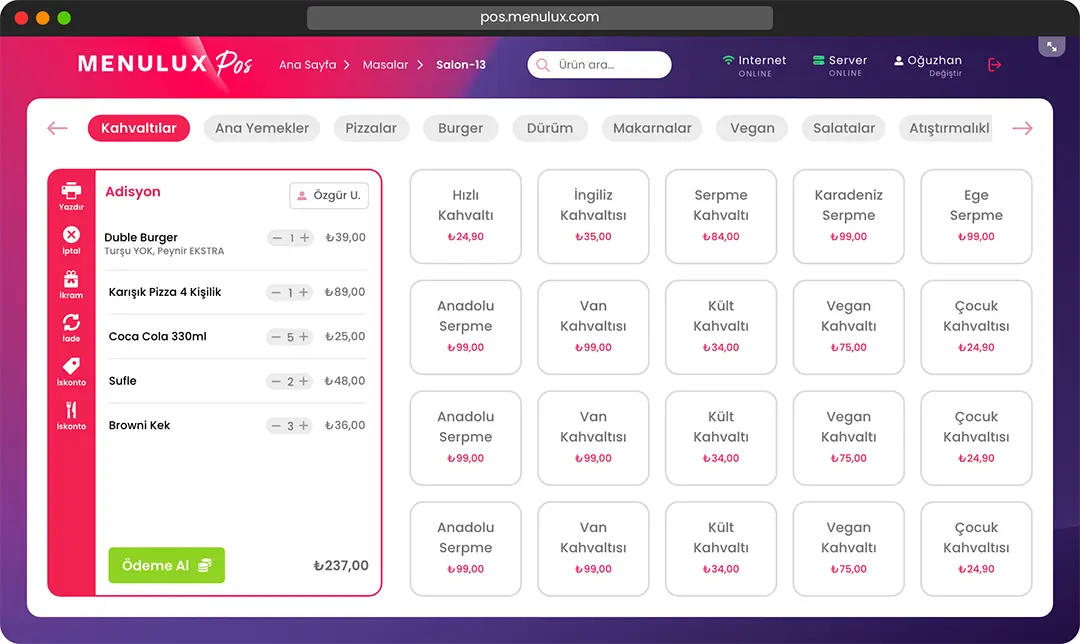This screenshot has height=644, width=1080.
Task: Add İngiliz Kahvaltısı to the order
Action: click(593, 216)
